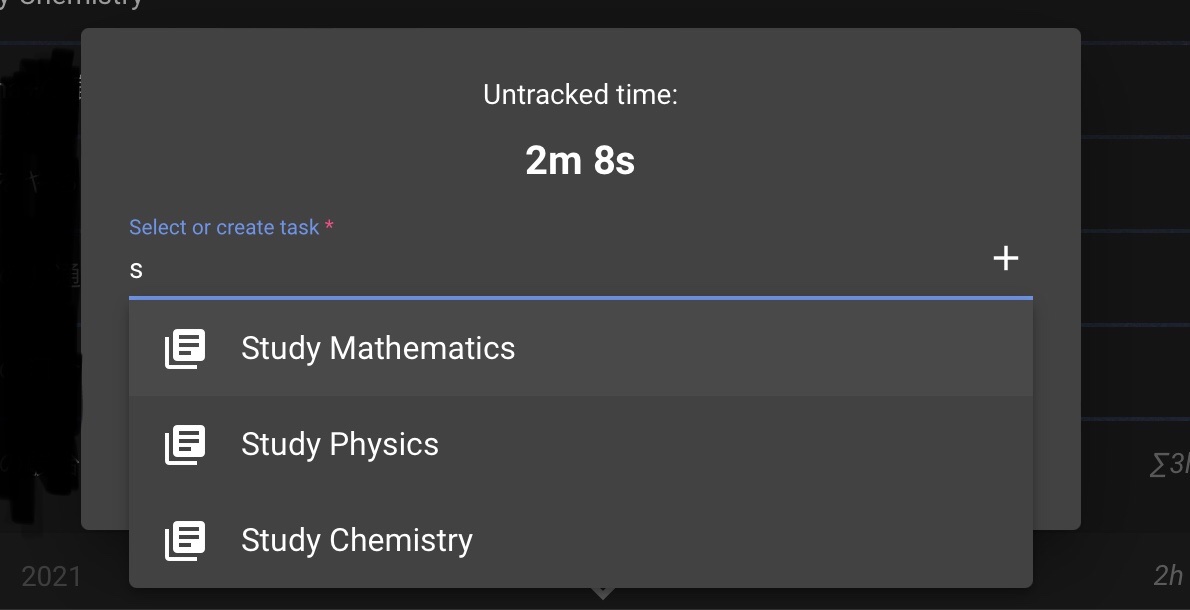Choose Study Chemistry as the task
This screenshot has width=1190, height=610.
[x=356, y=540]
